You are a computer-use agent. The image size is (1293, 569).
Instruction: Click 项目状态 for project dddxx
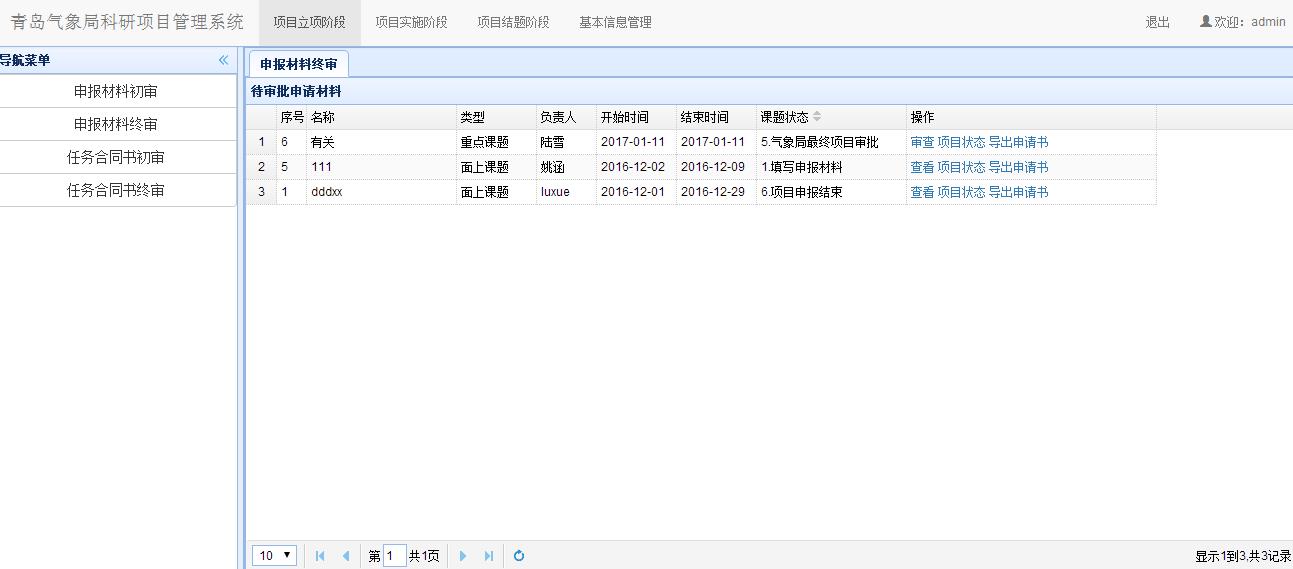[x=961, y=192]
